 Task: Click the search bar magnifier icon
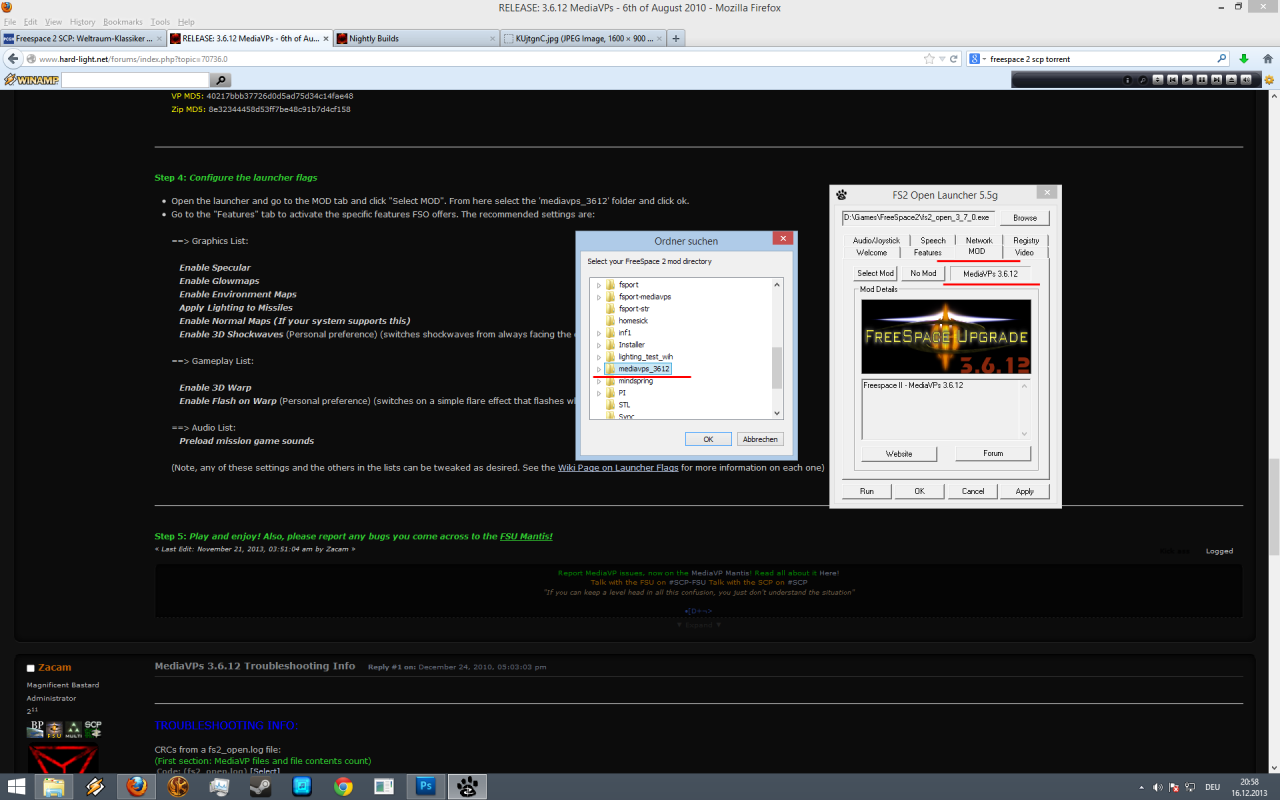(x=1222, y=58)
